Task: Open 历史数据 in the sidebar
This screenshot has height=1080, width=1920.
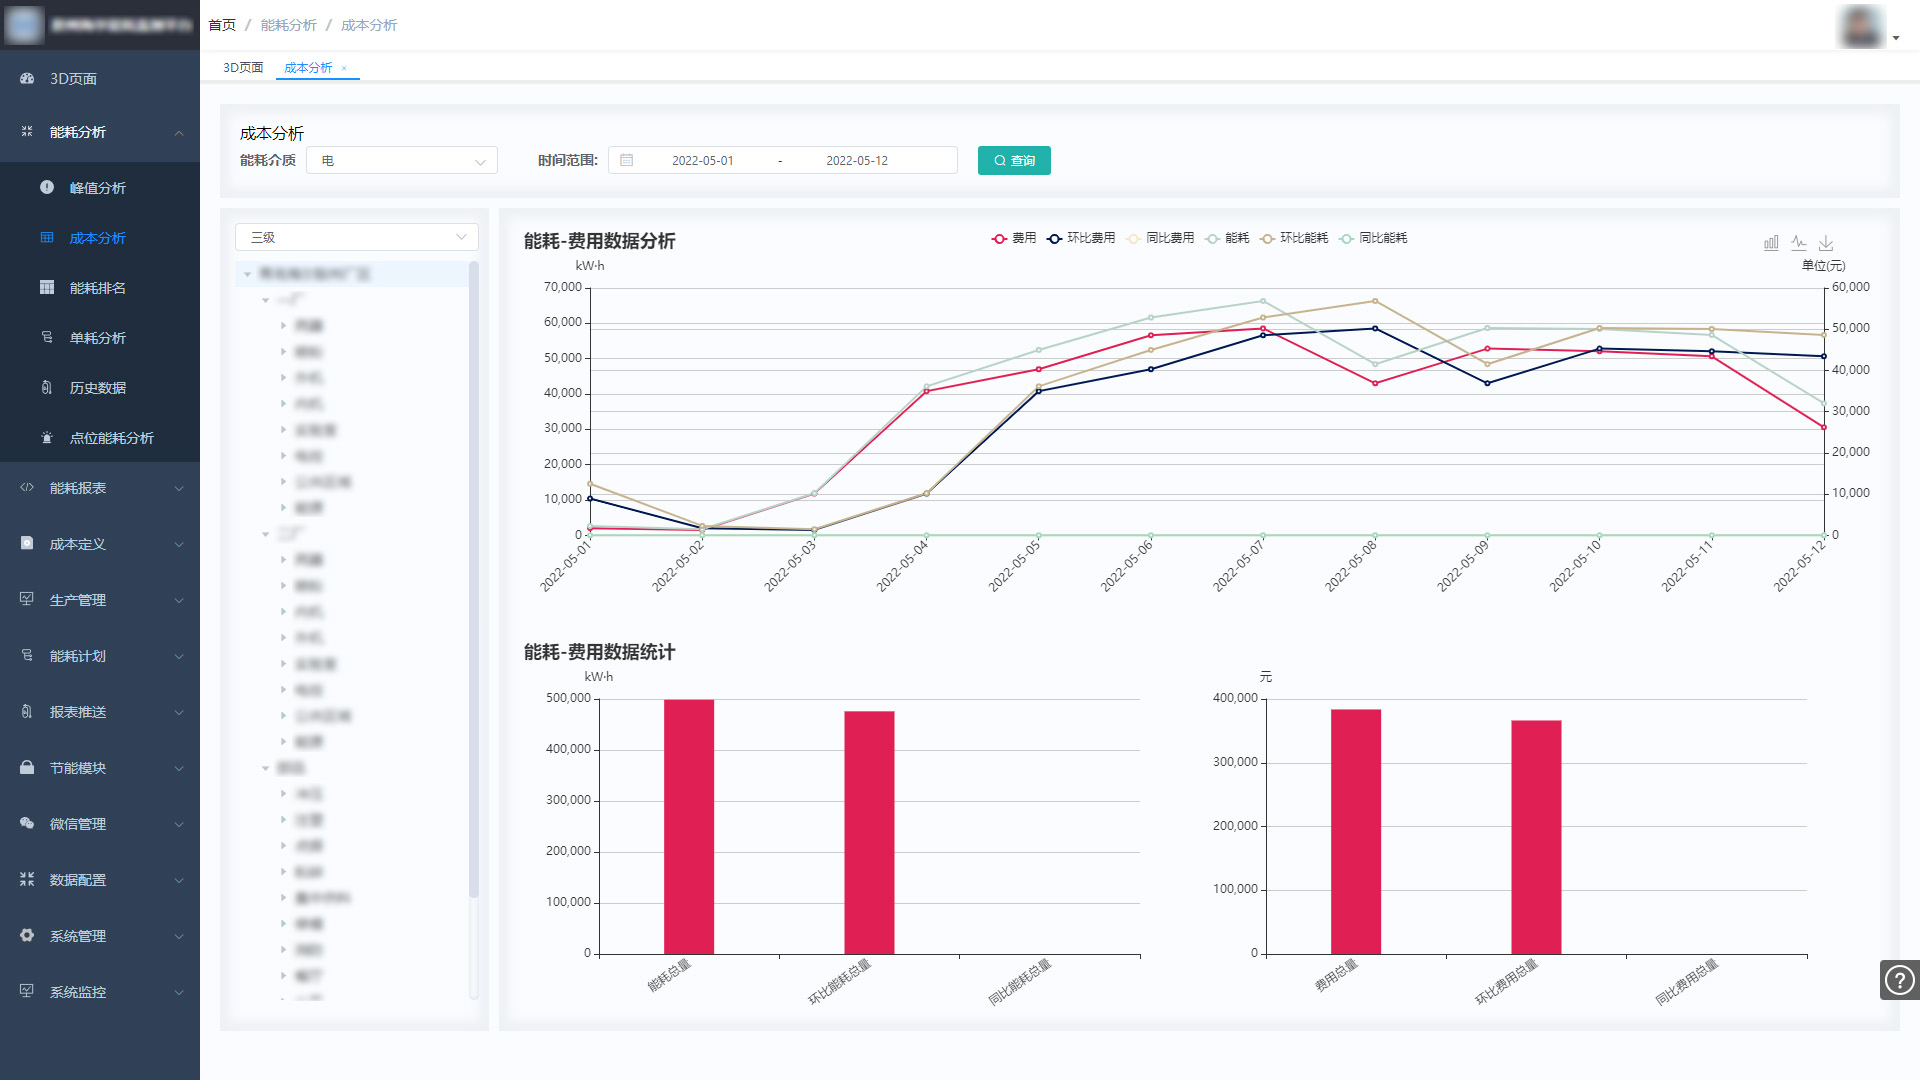Action: (98, 388)
